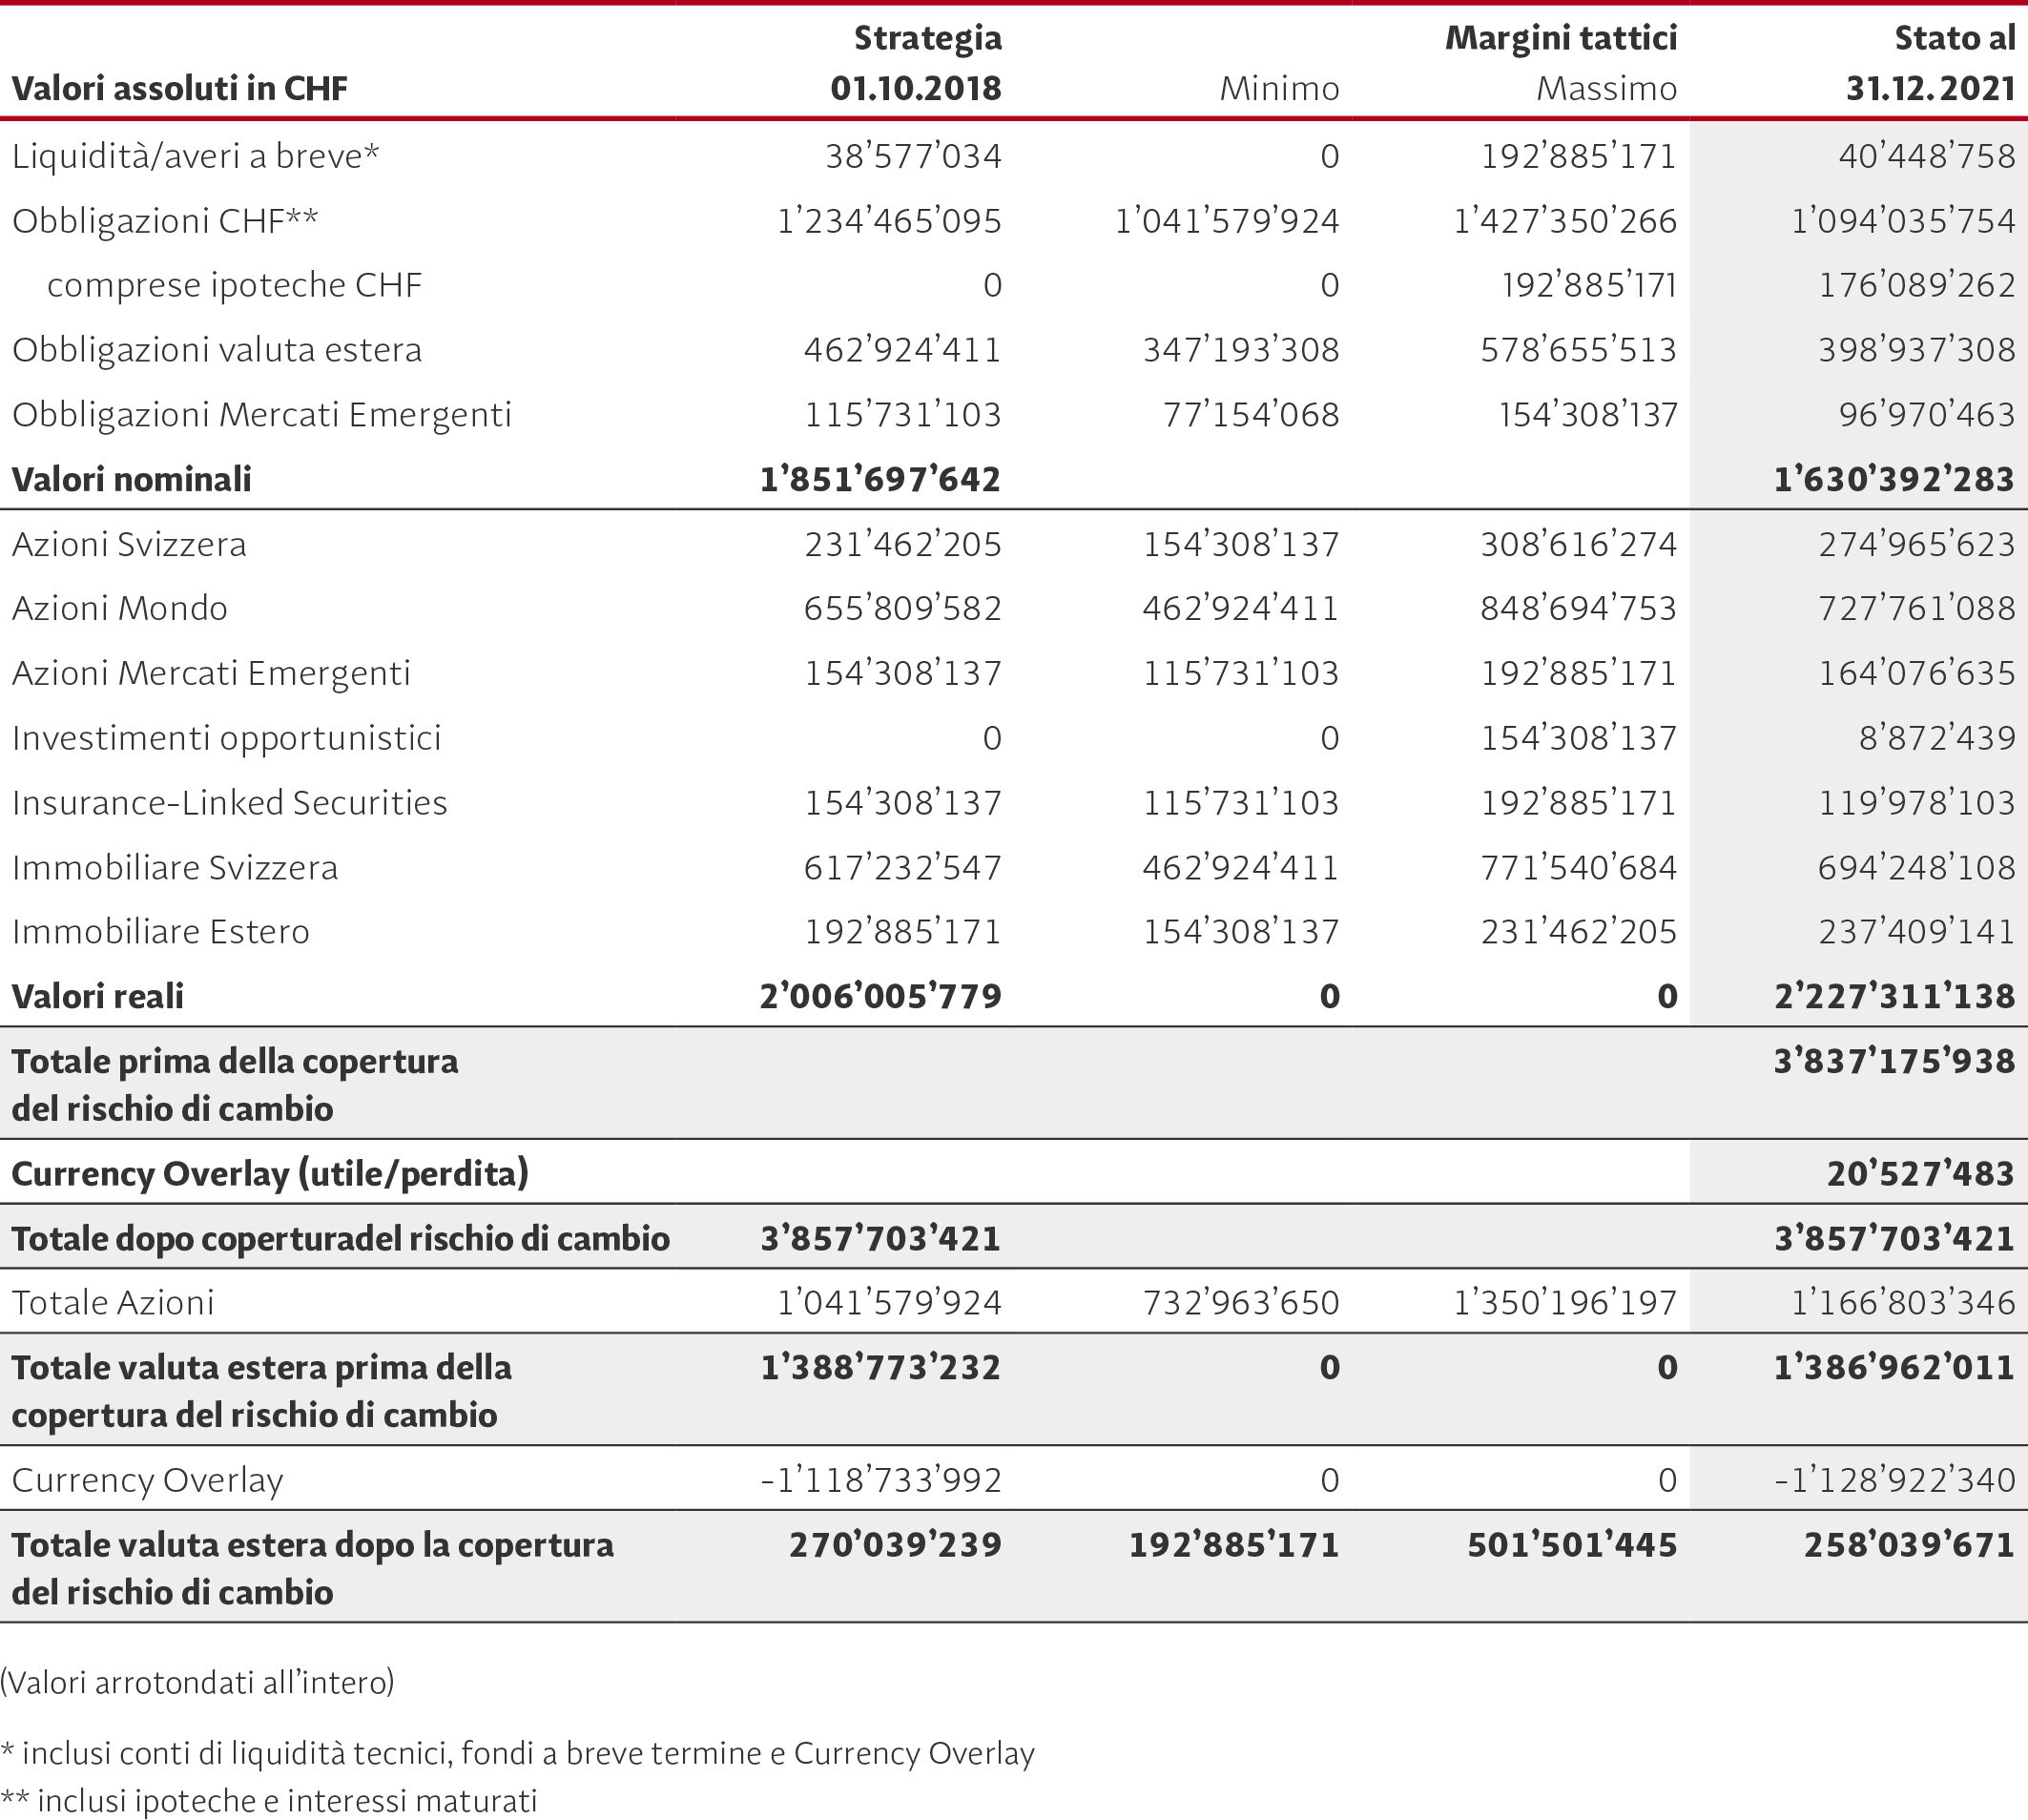Click the 'Totale Azioni' row label
This screenshot has height=1820, width=2028.
pos(113,1303)
